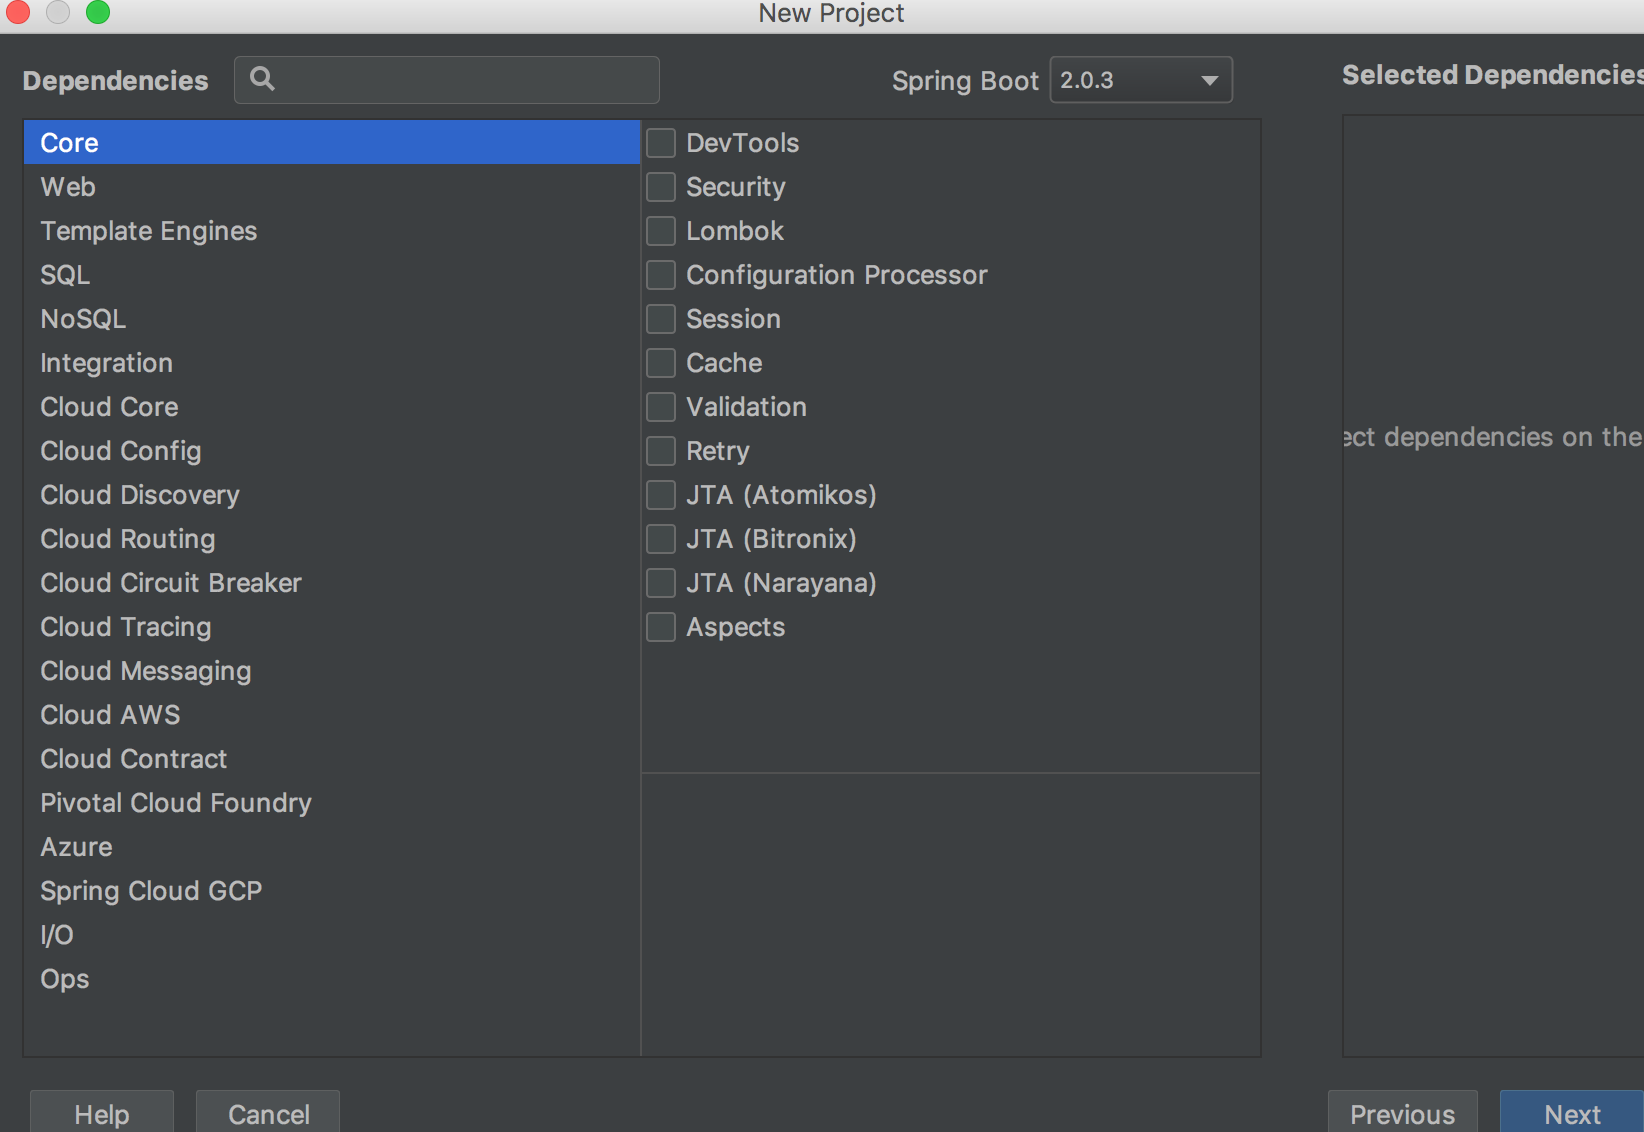This screenshot has height=1132, width=1644.
Task: Select the Cloud Tracing category
Action: pyautogui.click(x=332, y=627)
